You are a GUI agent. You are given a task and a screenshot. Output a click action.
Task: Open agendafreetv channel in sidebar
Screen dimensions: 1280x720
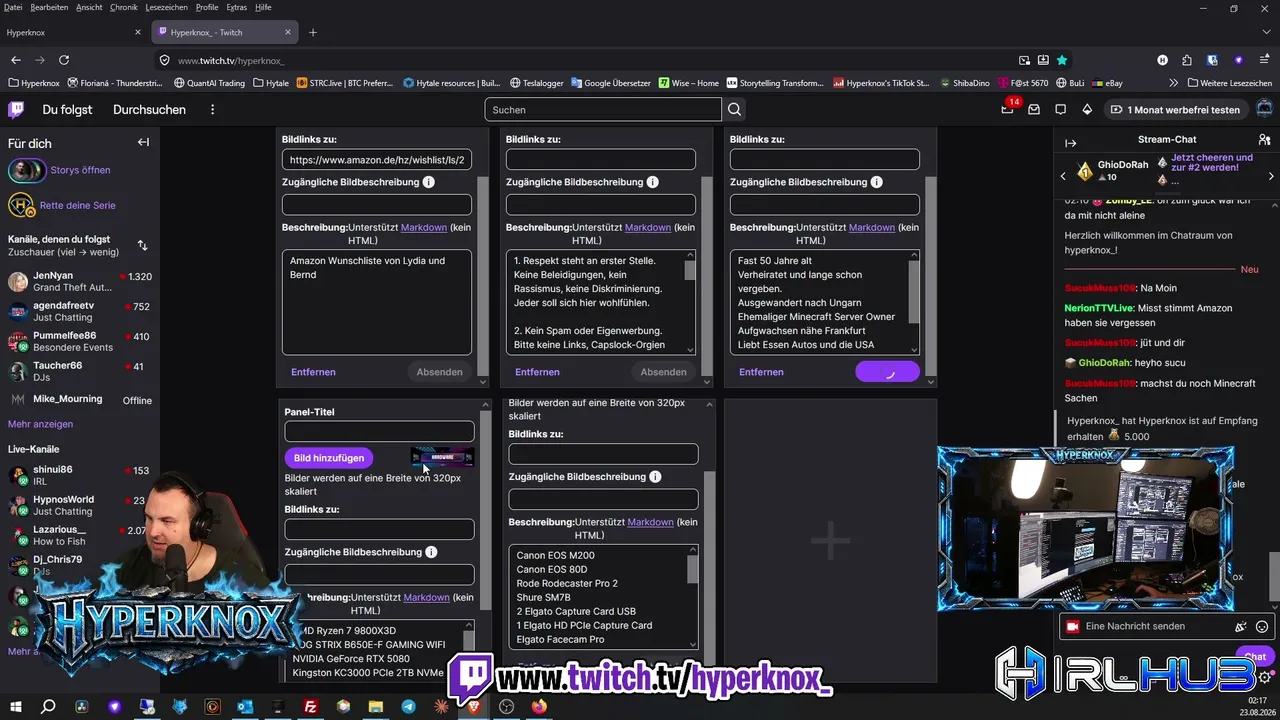pyautogui.click(x=80, y=311)
